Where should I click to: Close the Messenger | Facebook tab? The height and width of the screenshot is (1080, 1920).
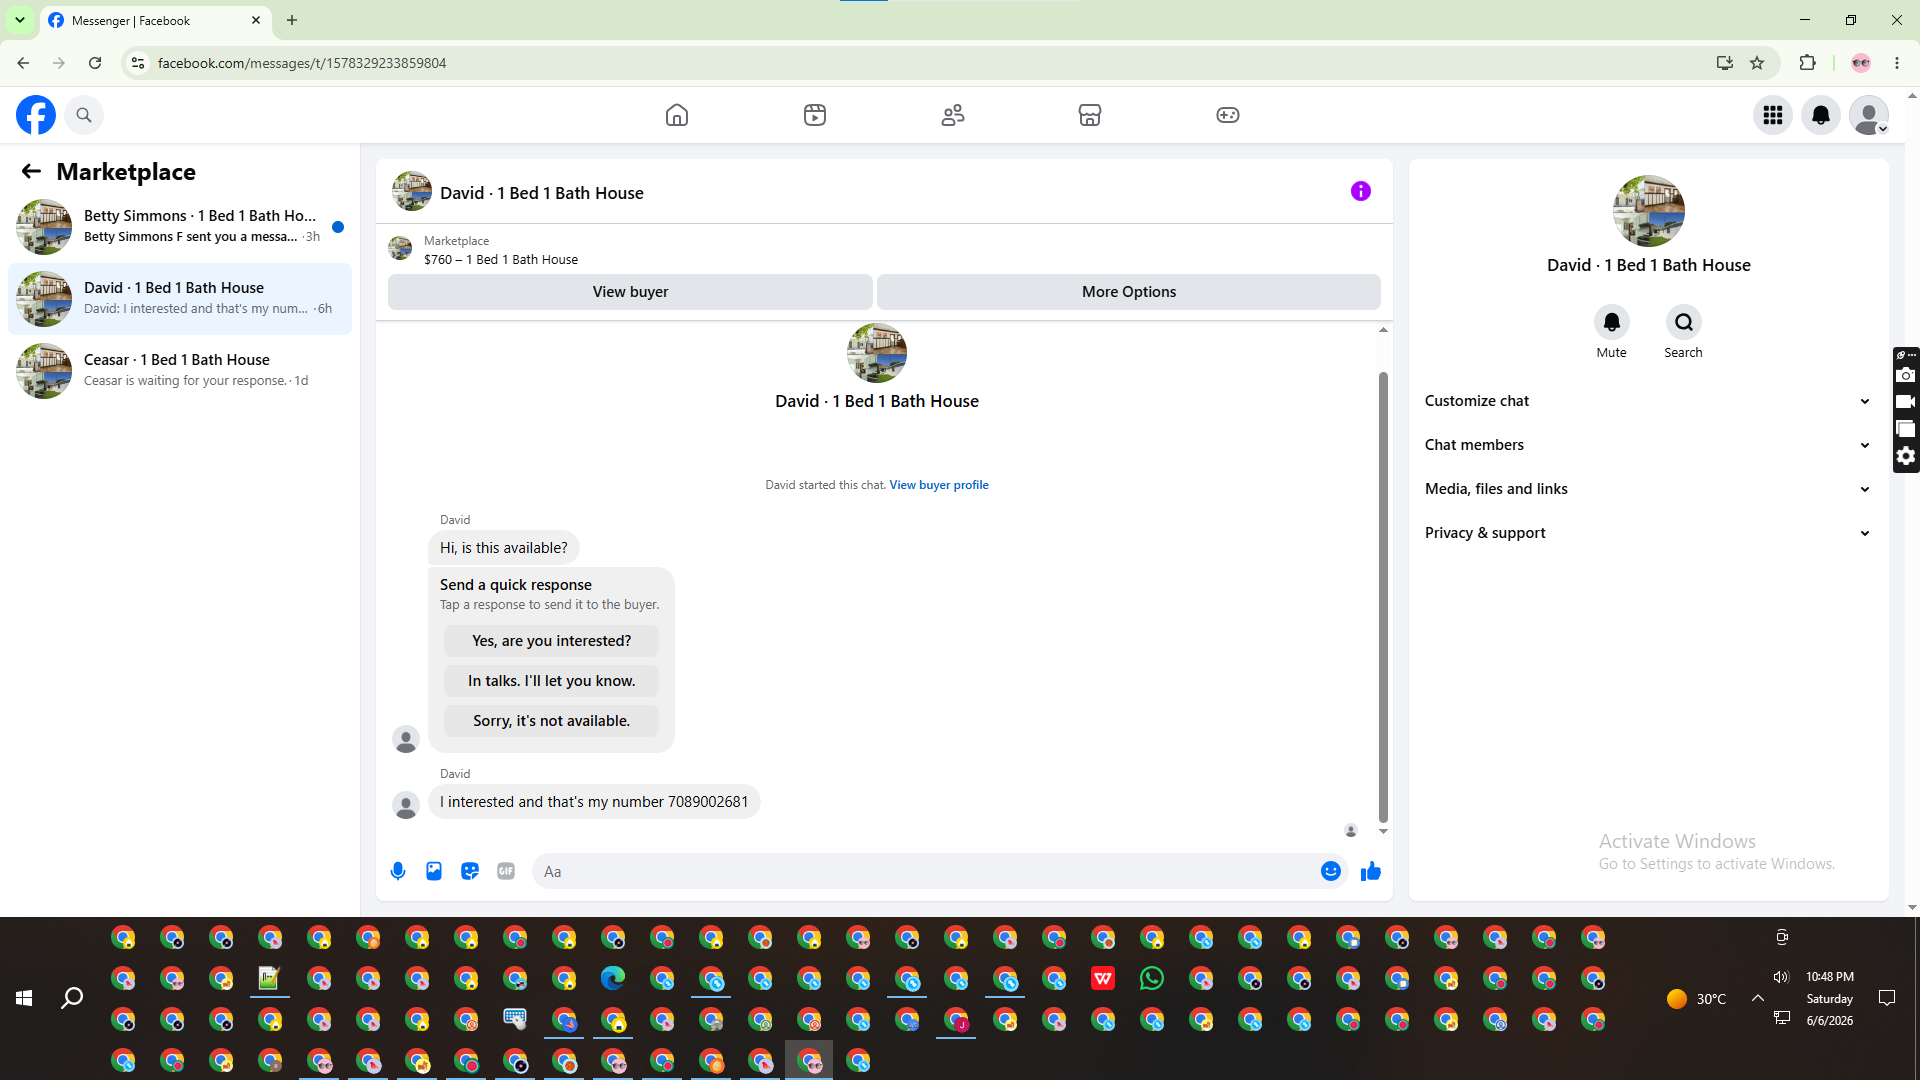coord(256,20)
